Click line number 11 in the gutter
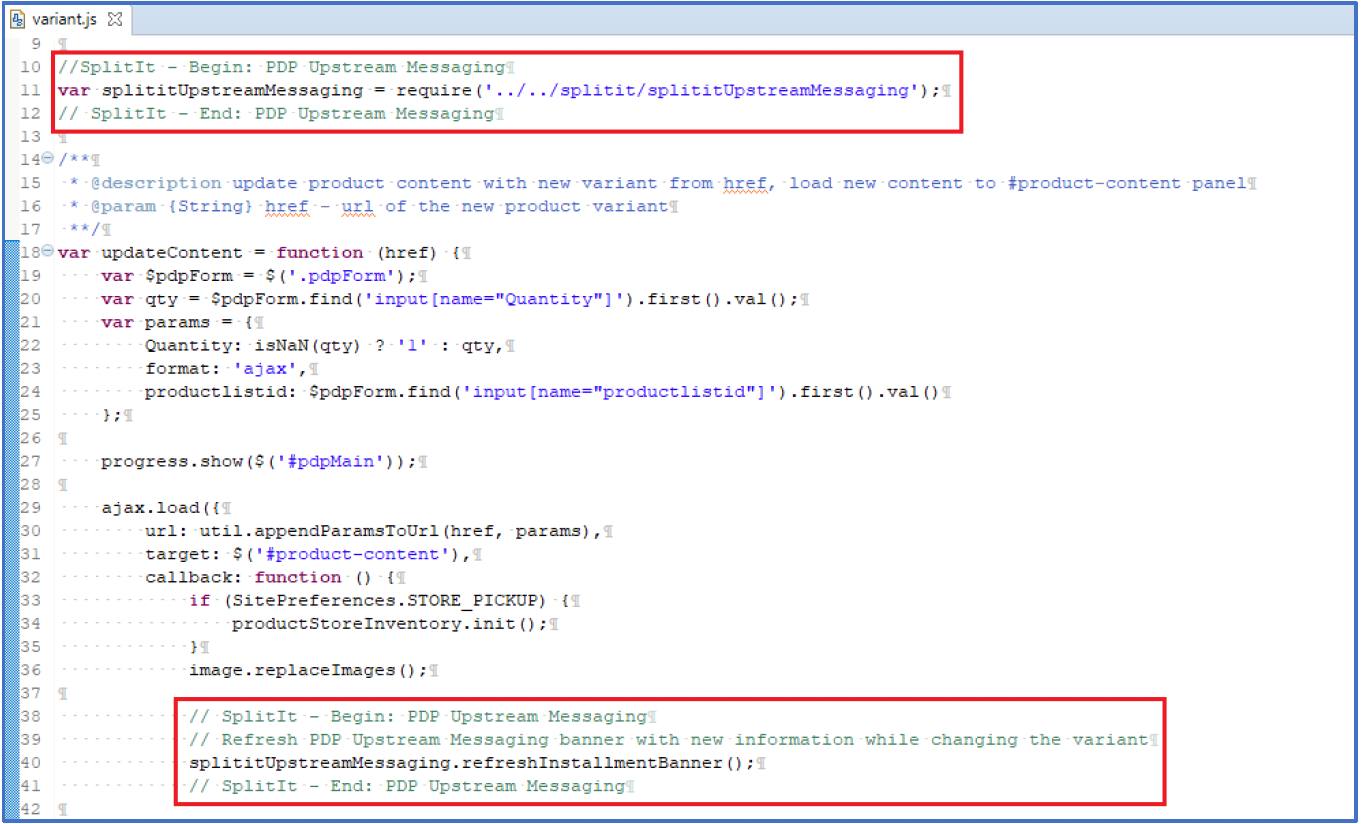The height and width of the screenshot is (824, 1364). tap(30, 90)
